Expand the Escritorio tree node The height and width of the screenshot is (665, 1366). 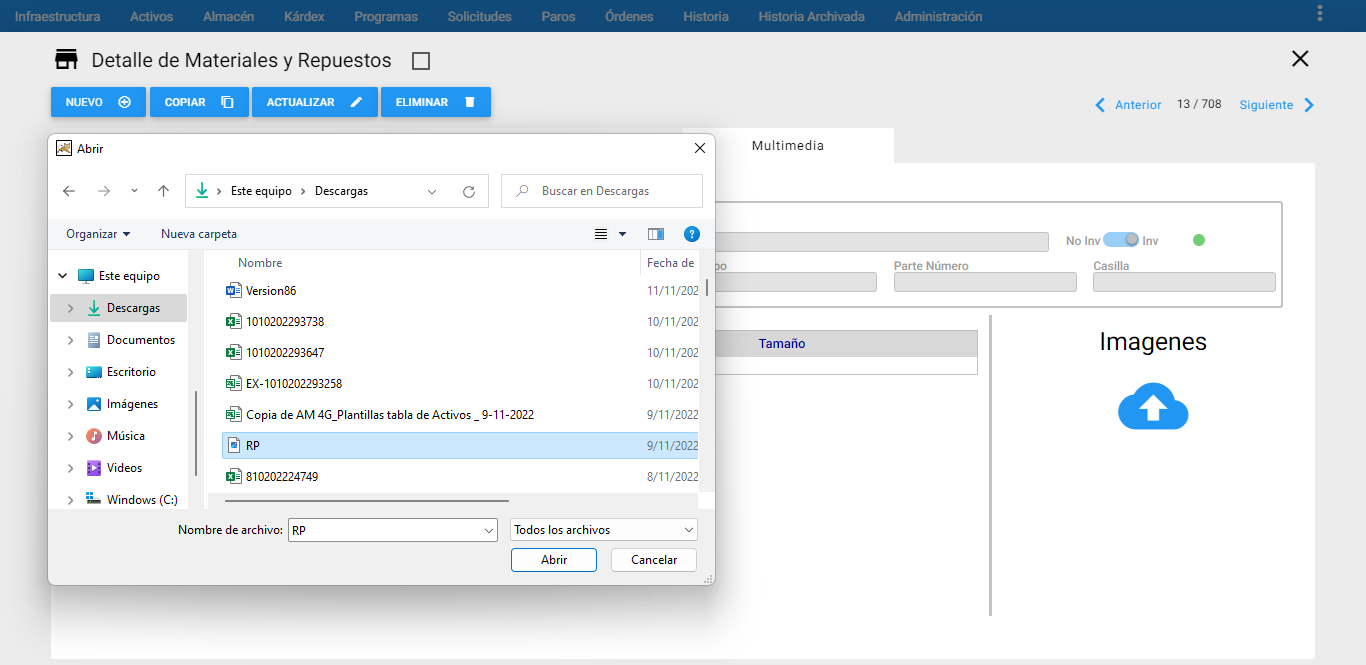point(70,372)
